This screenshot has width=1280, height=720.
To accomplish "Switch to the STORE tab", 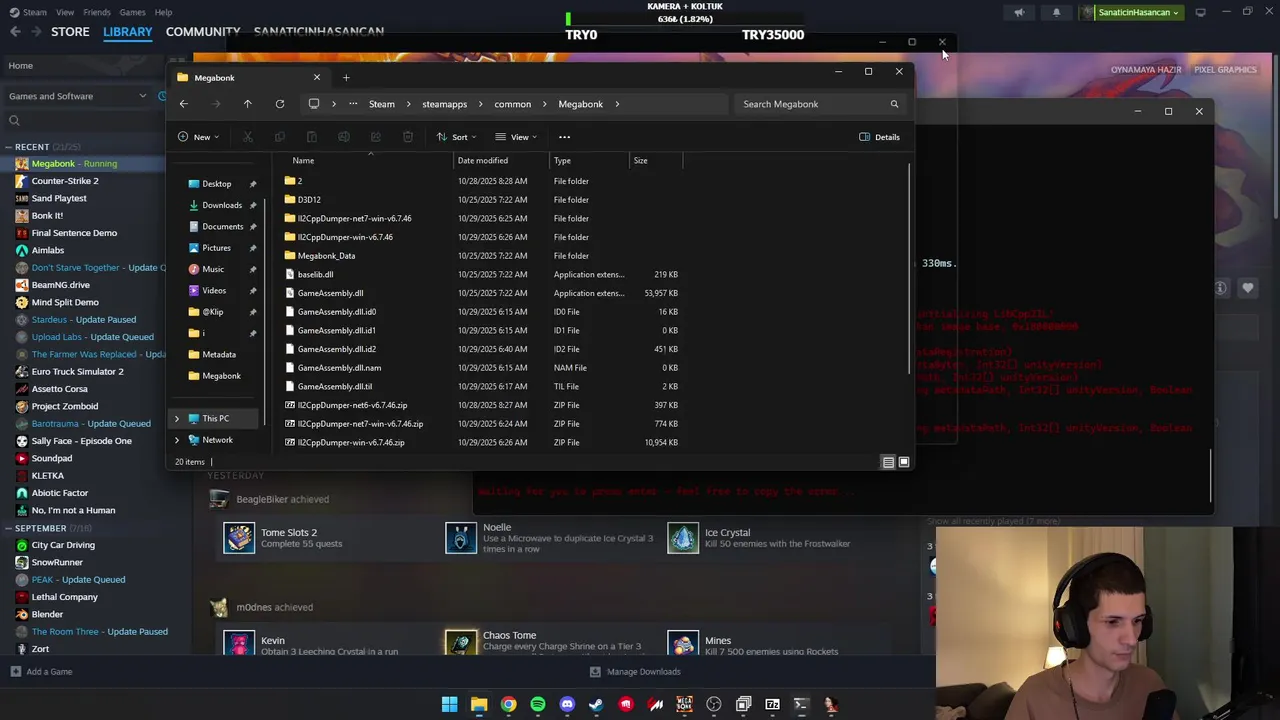I will tap(70, 32).
